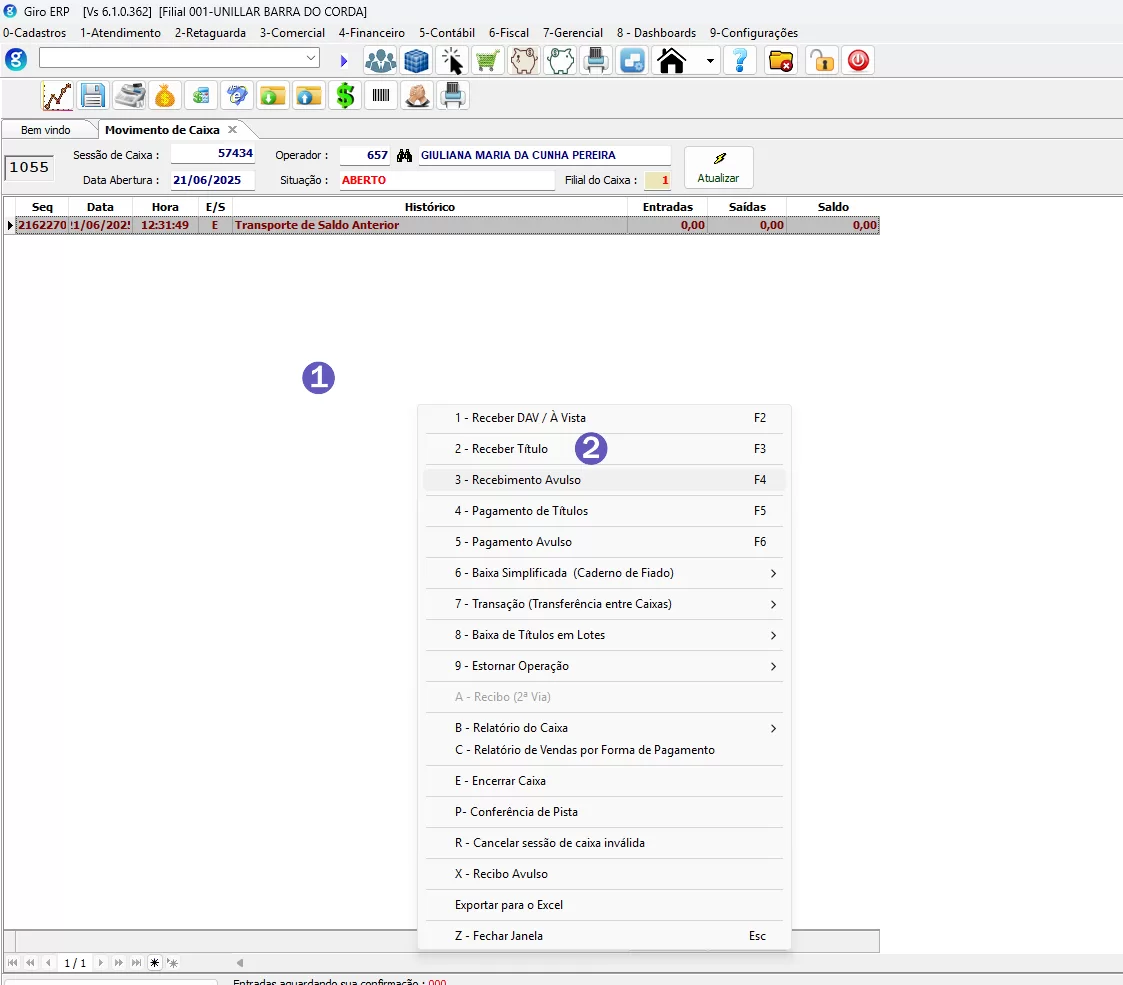Click the line chart icon
The height and width of the screenshot is (985, 1123).
[57, 96]
